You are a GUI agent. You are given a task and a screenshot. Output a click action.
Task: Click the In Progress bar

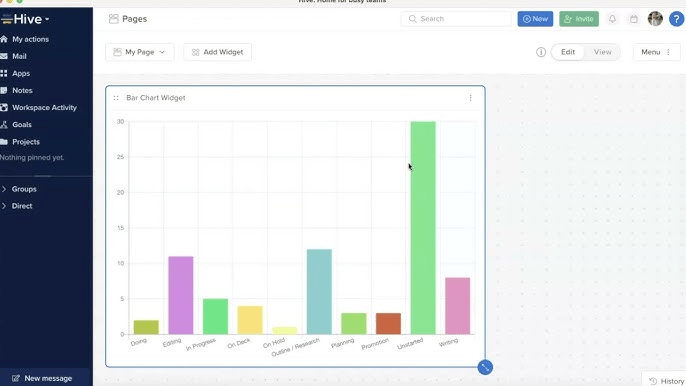click(x=215, y=316)
